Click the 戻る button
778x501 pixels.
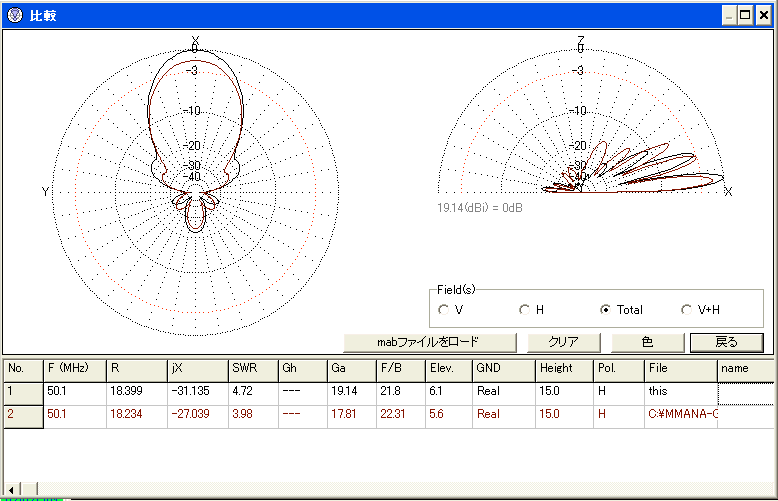pos(726,342)
